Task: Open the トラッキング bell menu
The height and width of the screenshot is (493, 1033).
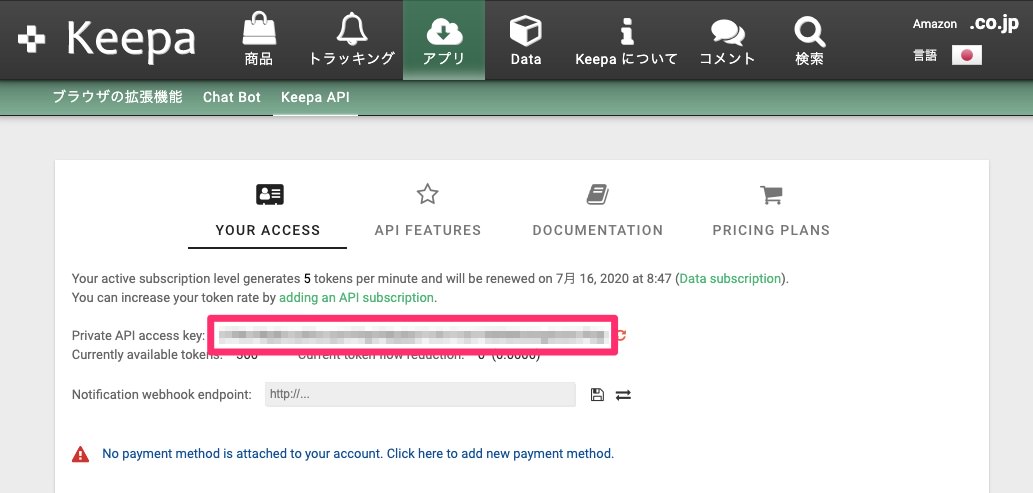Action: 352,40
